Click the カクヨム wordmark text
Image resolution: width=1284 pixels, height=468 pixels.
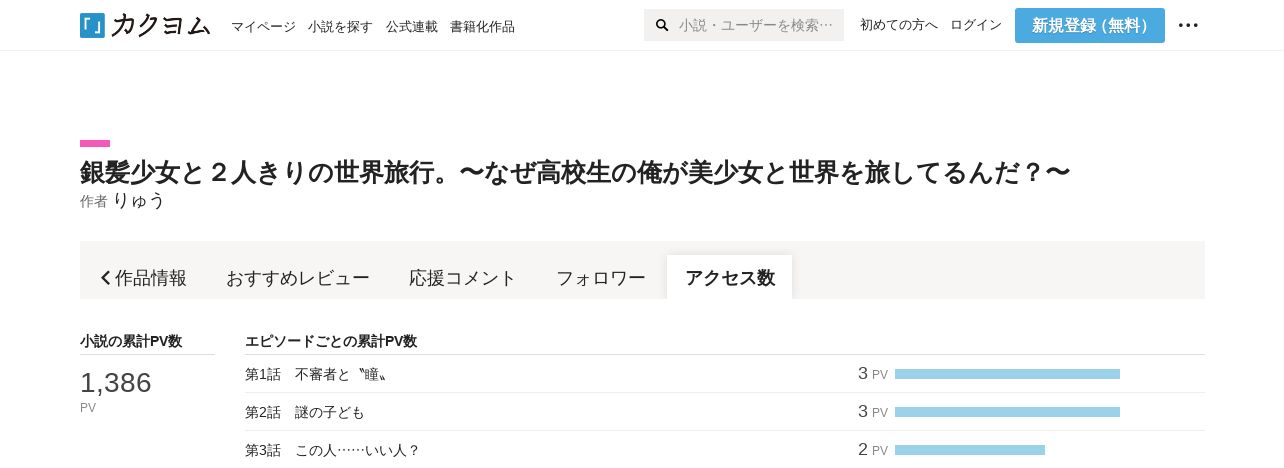tap(160, 25)
